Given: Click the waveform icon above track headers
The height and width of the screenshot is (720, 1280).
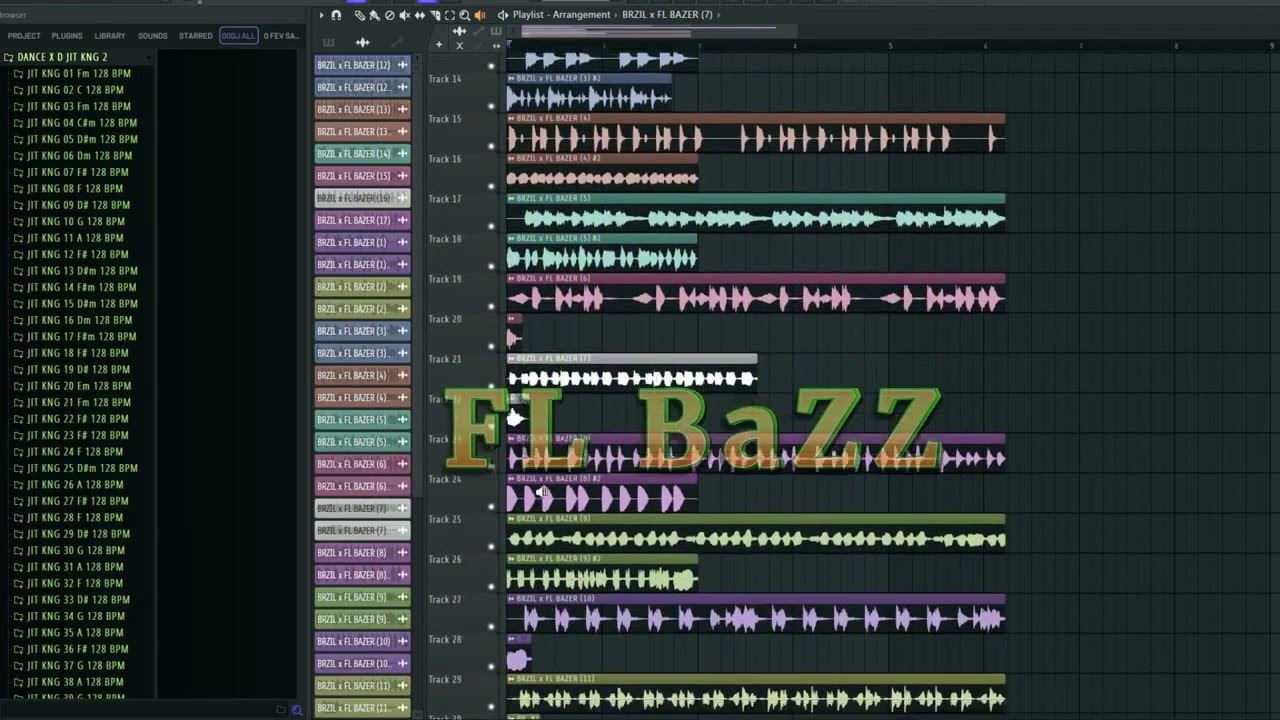Looking at the screenshot, I should coord(459,31).
